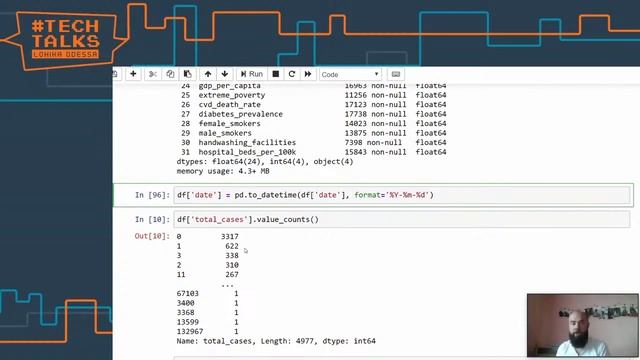
Task: Click into the value_counts code cell
Action: (402, 220)
